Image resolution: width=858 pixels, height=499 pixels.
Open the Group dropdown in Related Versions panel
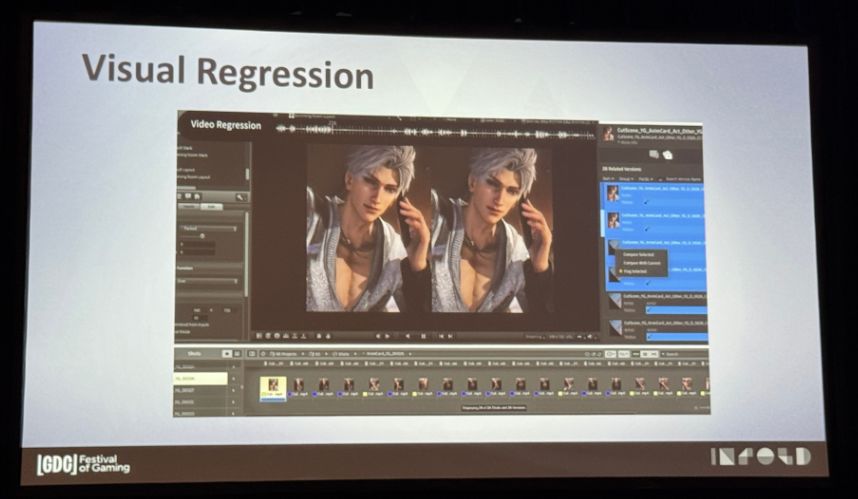point(627,179)
